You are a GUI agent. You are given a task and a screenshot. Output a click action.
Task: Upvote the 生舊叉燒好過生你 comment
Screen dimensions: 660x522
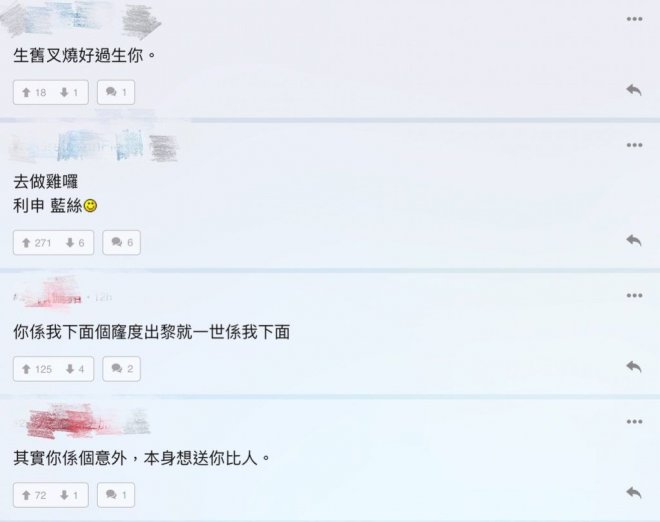[34, 92]
